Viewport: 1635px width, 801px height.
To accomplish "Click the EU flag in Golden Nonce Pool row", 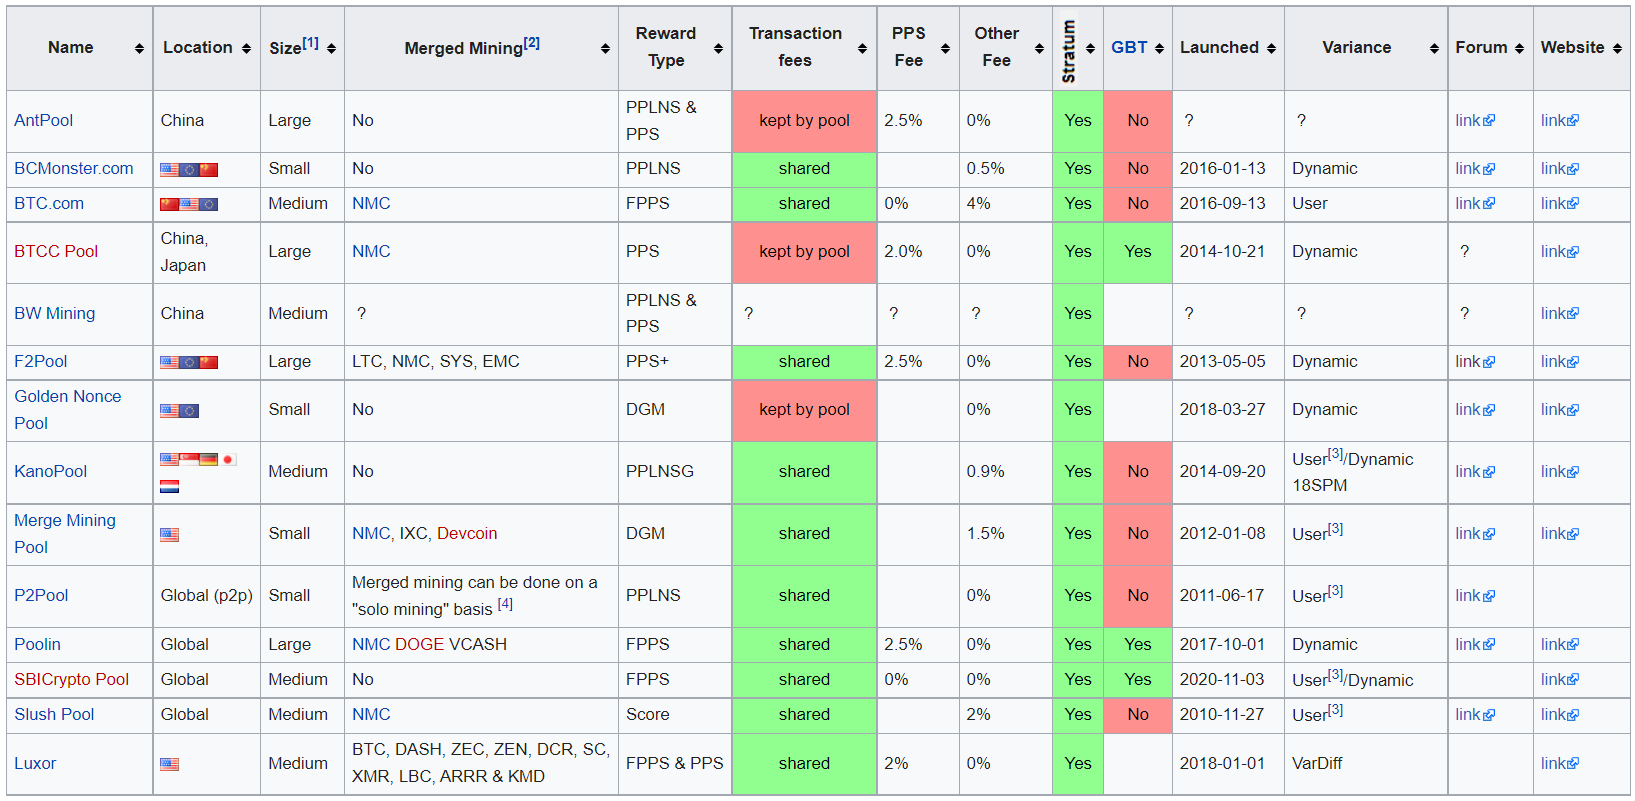I will 189,411.
